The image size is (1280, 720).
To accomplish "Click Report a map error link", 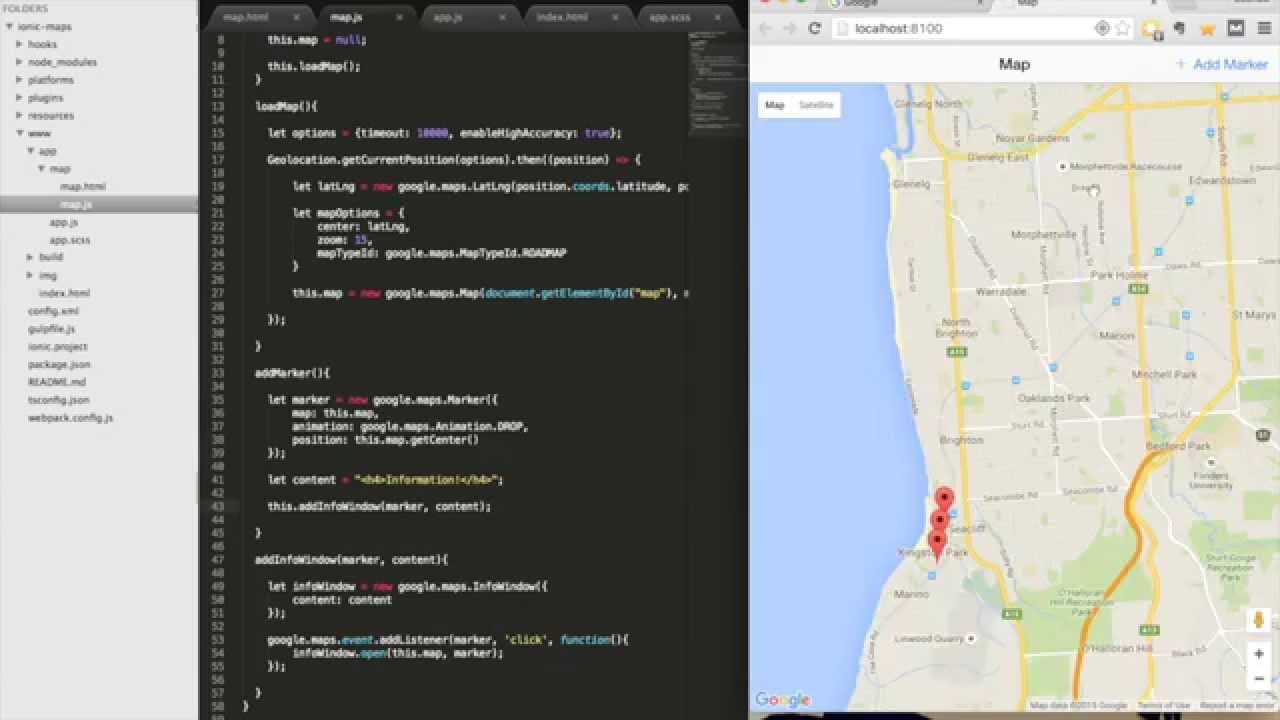I will 1238,705.
